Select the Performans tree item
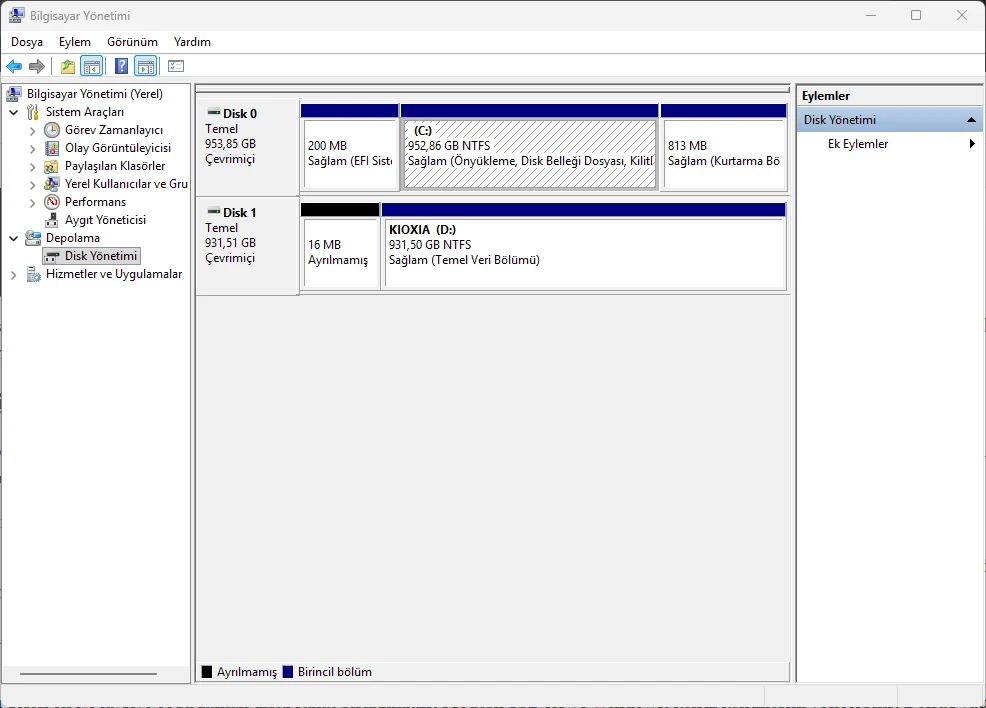Viewport: 986px width, 708px height. 95,202
